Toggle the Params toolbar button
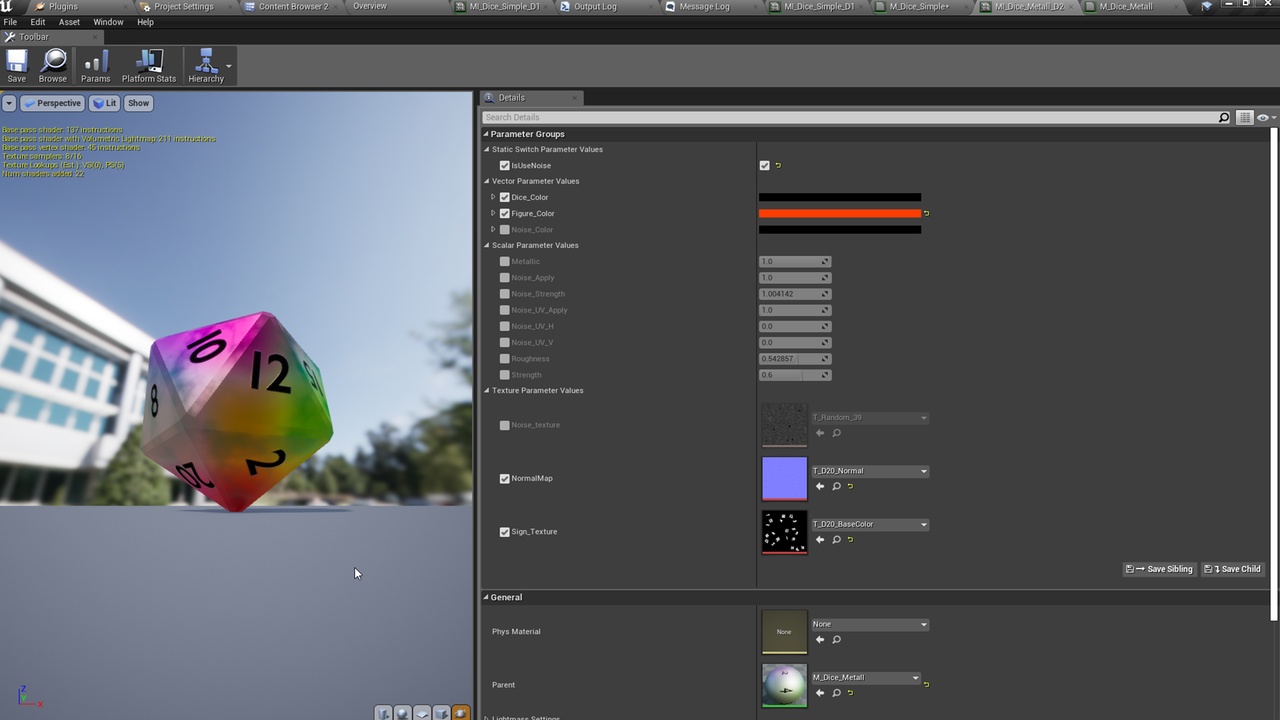Viewport: 1280px width, 720px height. (95, 66)
